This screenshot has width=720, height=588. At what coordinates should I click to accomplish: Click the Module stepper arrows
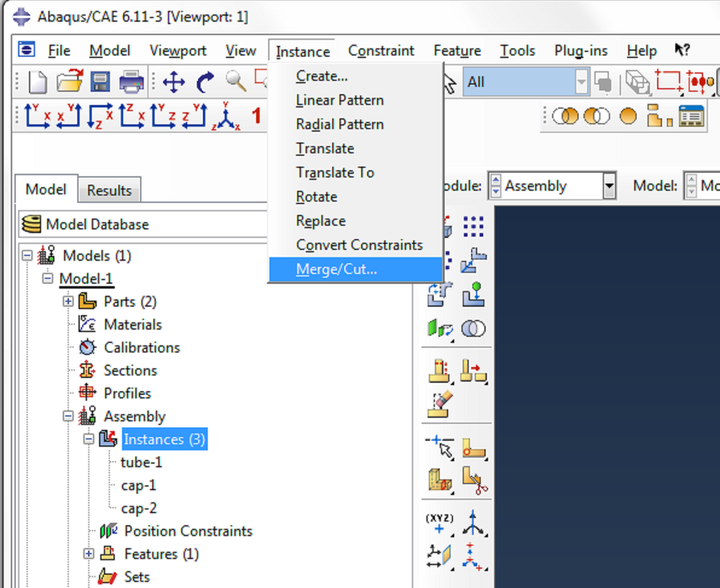(x=495, y=186)
